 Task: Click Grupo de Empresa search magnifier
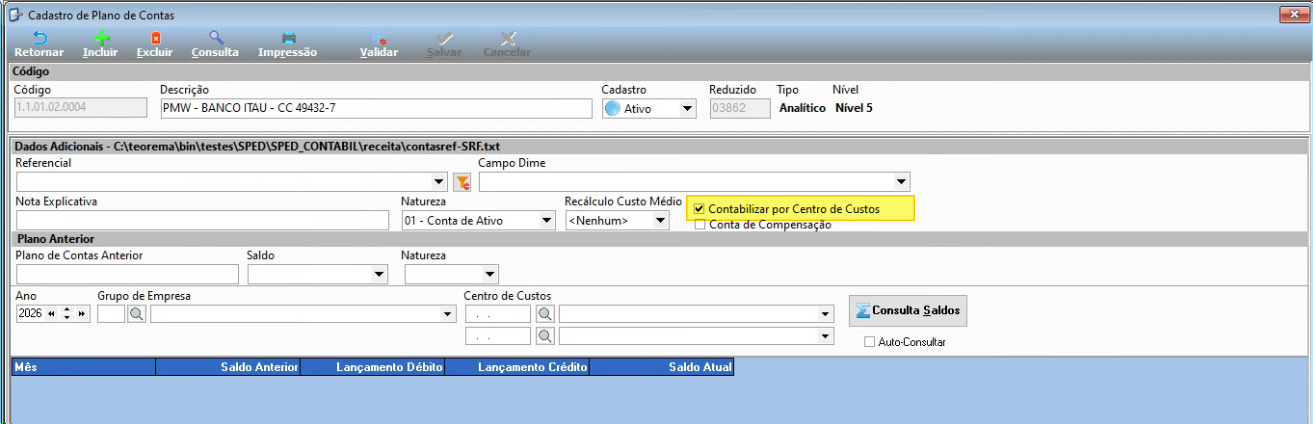click(x=137, y=314)
